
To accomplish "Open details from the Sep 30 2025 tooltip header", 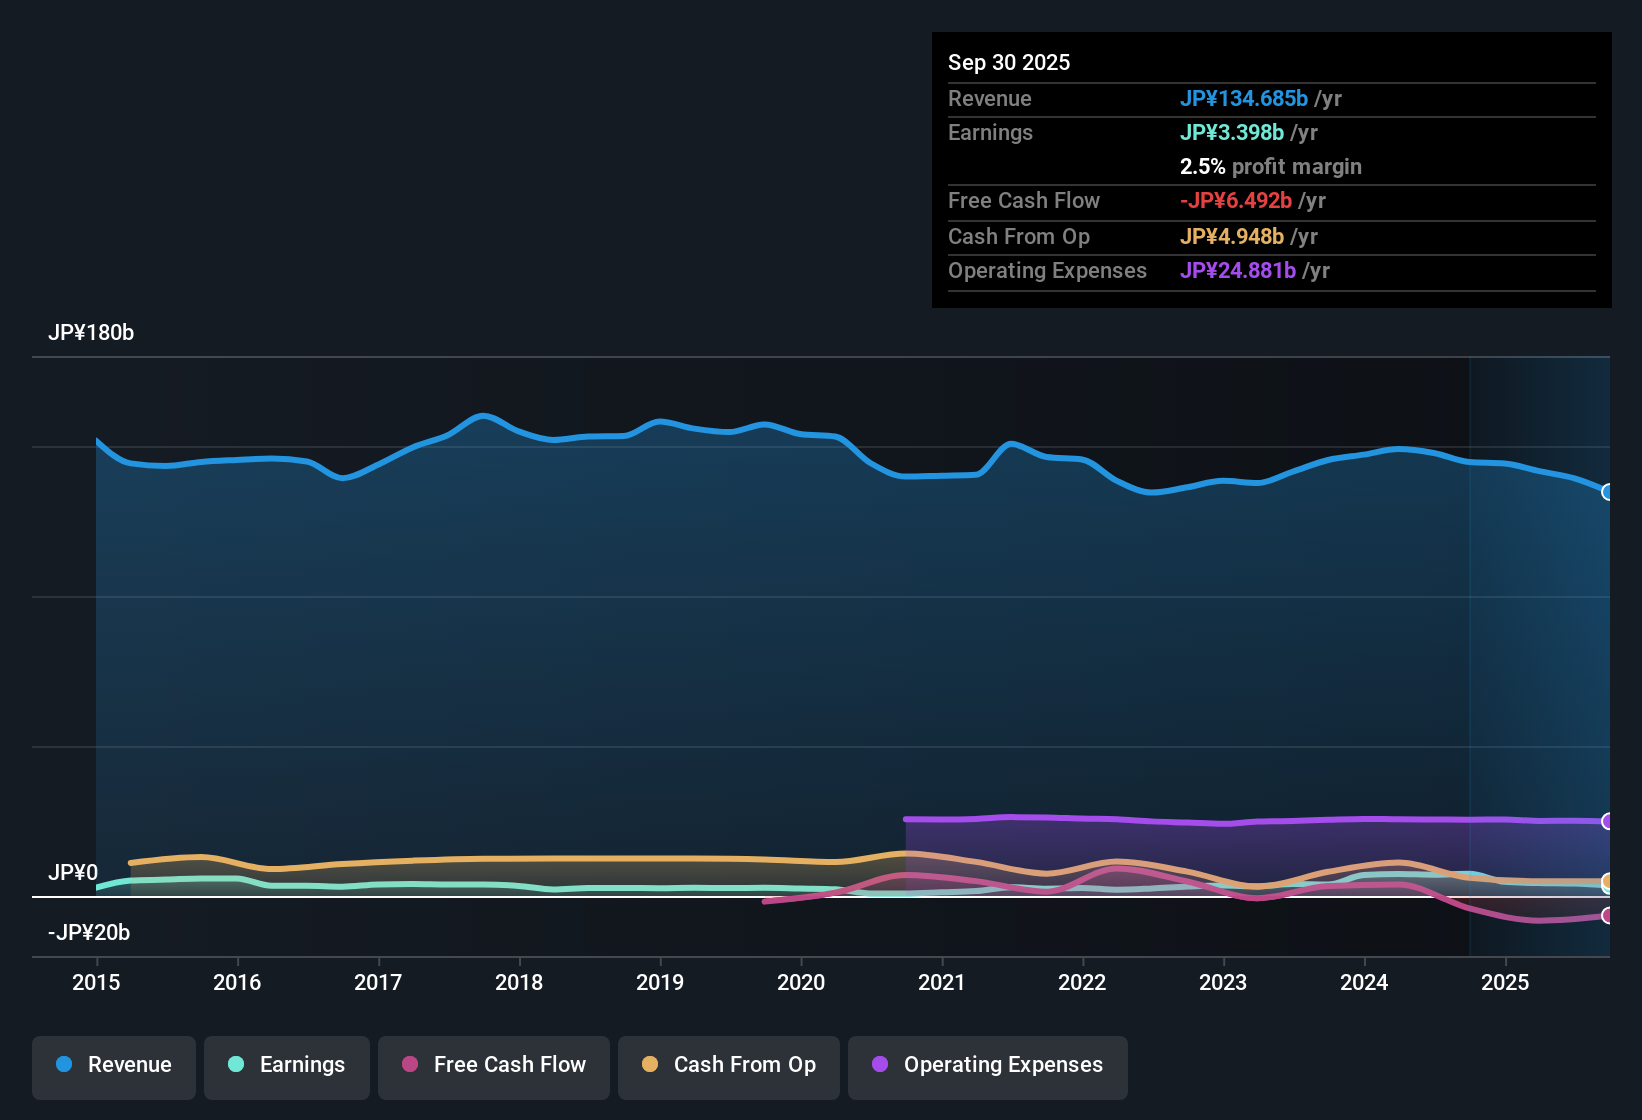I will (1009, 62).
